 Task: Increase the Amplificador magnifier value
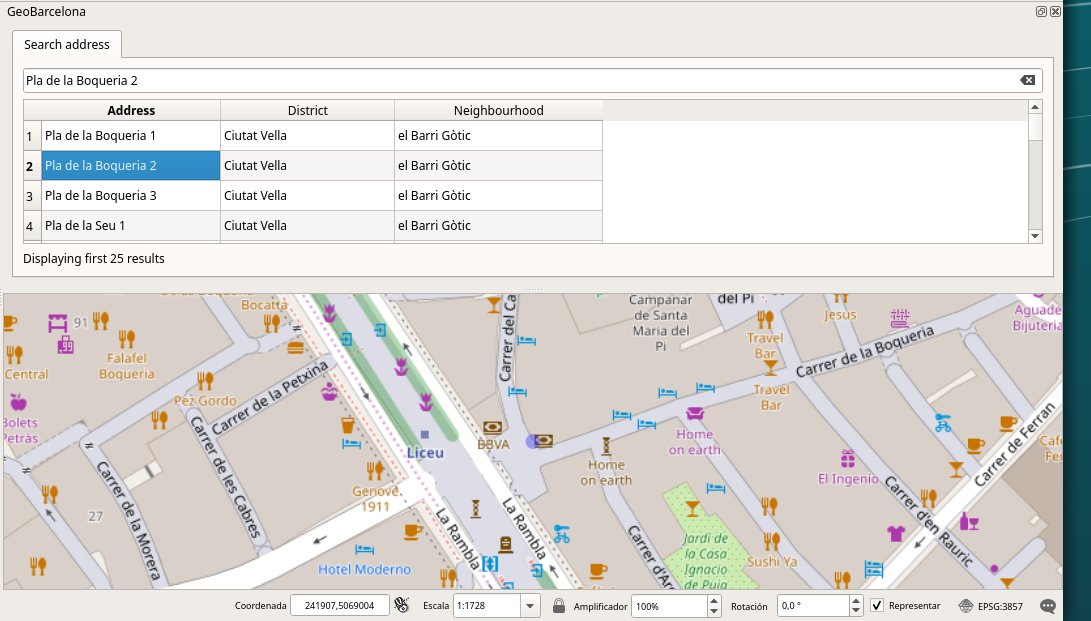(x=714, y=600)
